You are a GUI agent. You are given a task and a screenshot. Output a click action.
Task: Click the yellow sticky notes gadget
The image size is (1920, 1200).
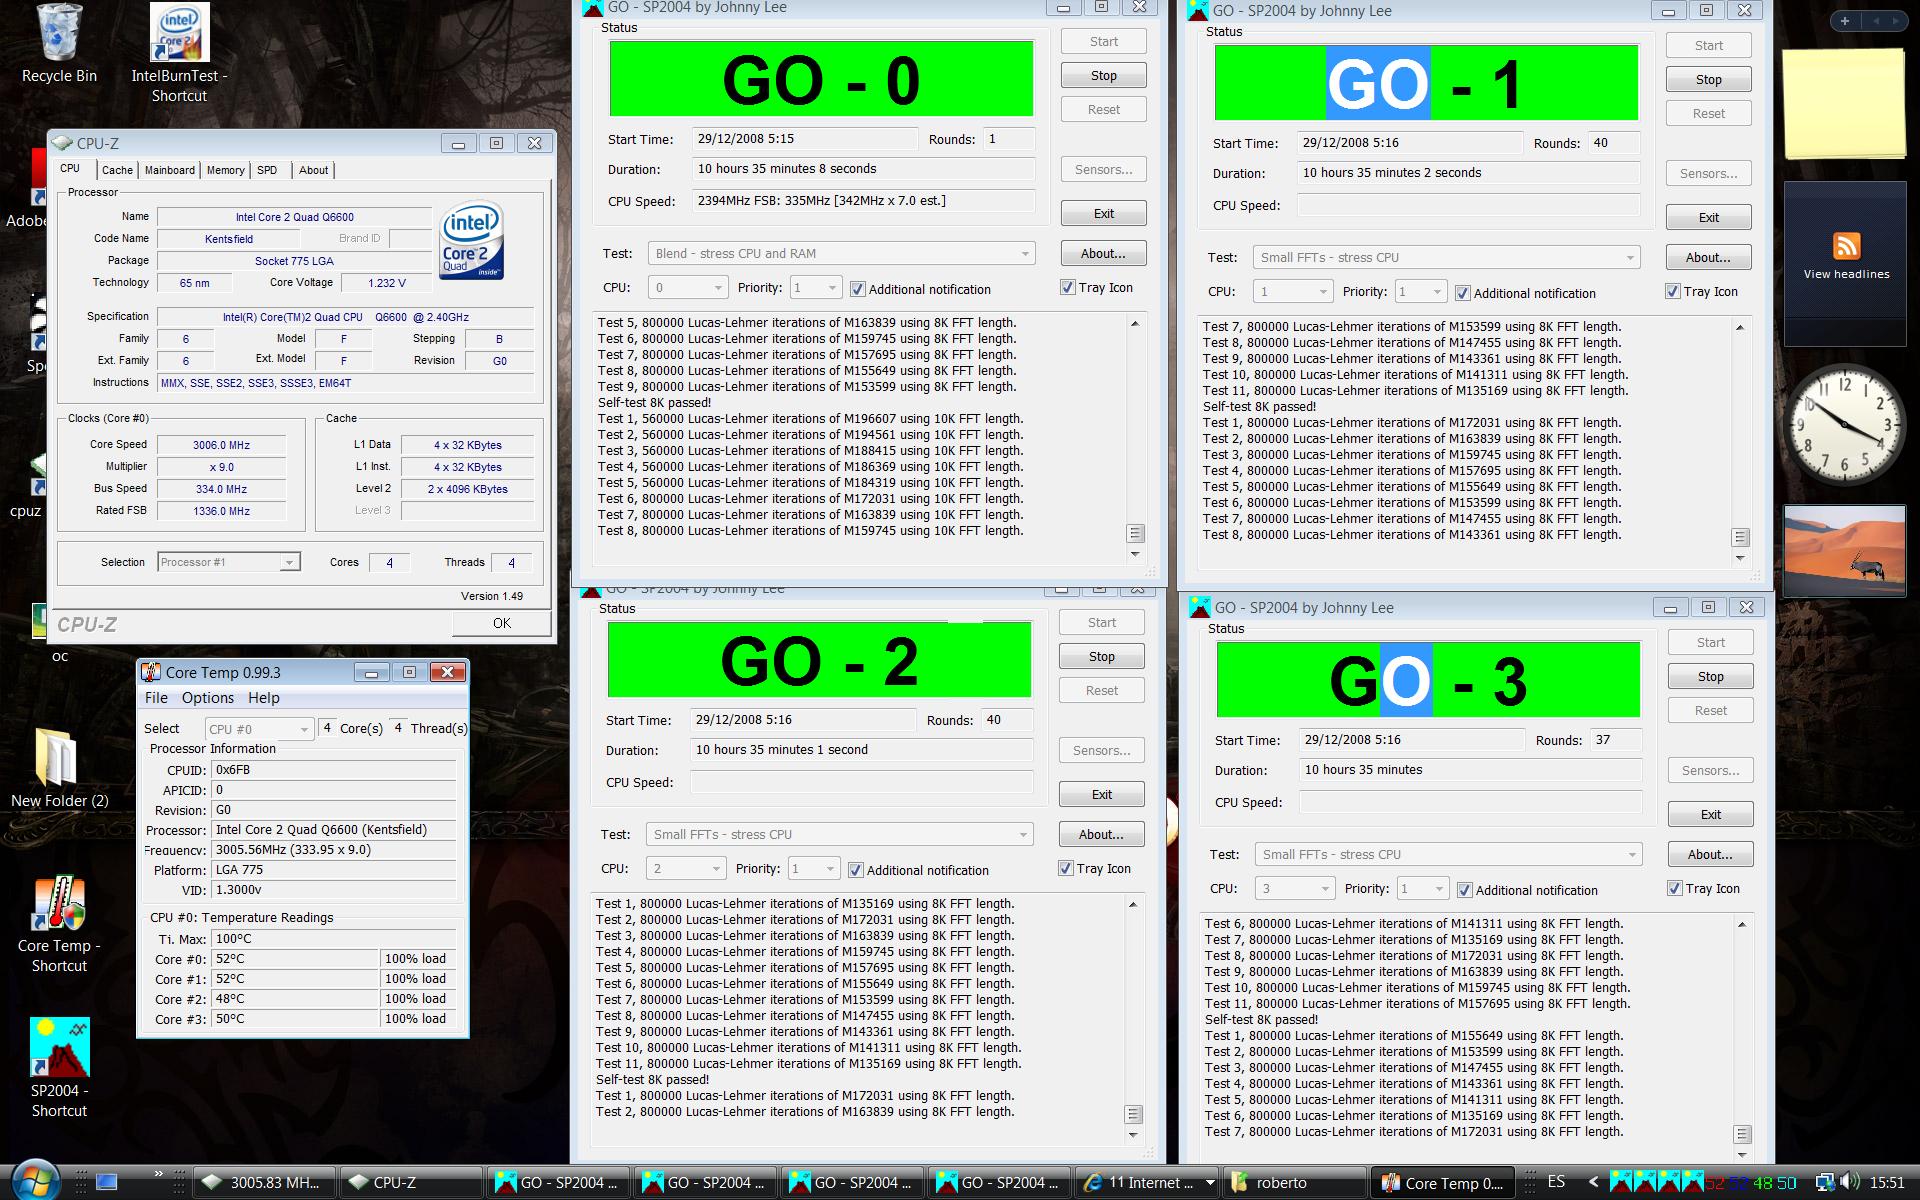coord(1844,102)
